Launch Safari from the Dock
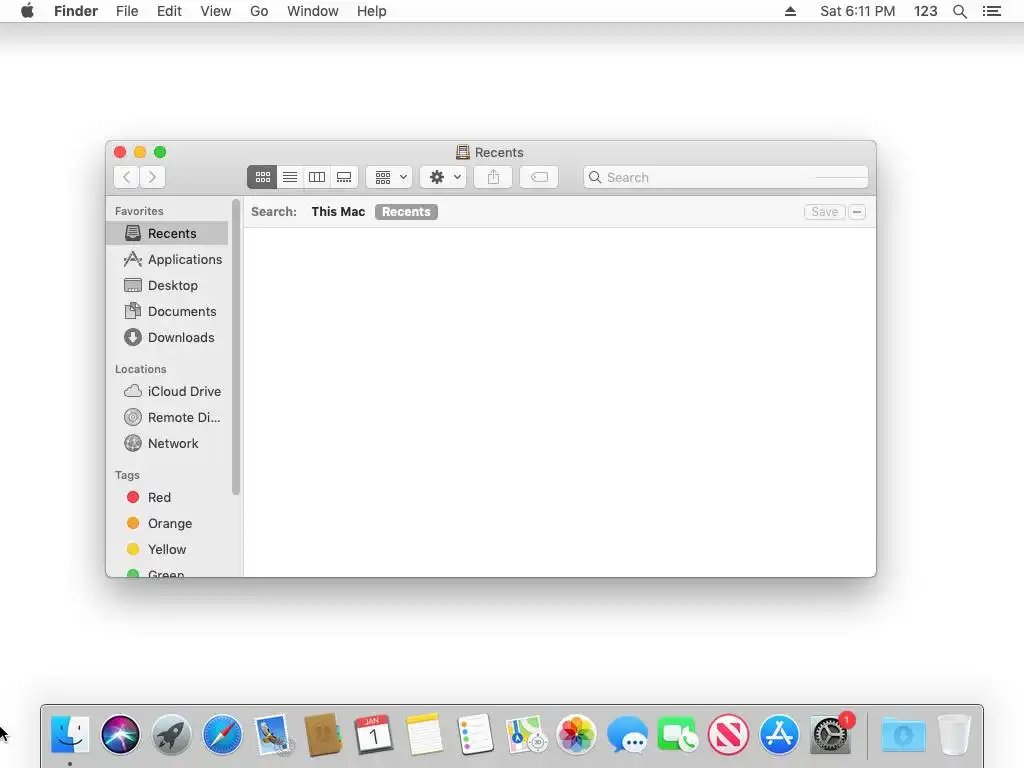This screenshot has height=768, width=1024. click(x=222, y=735)
